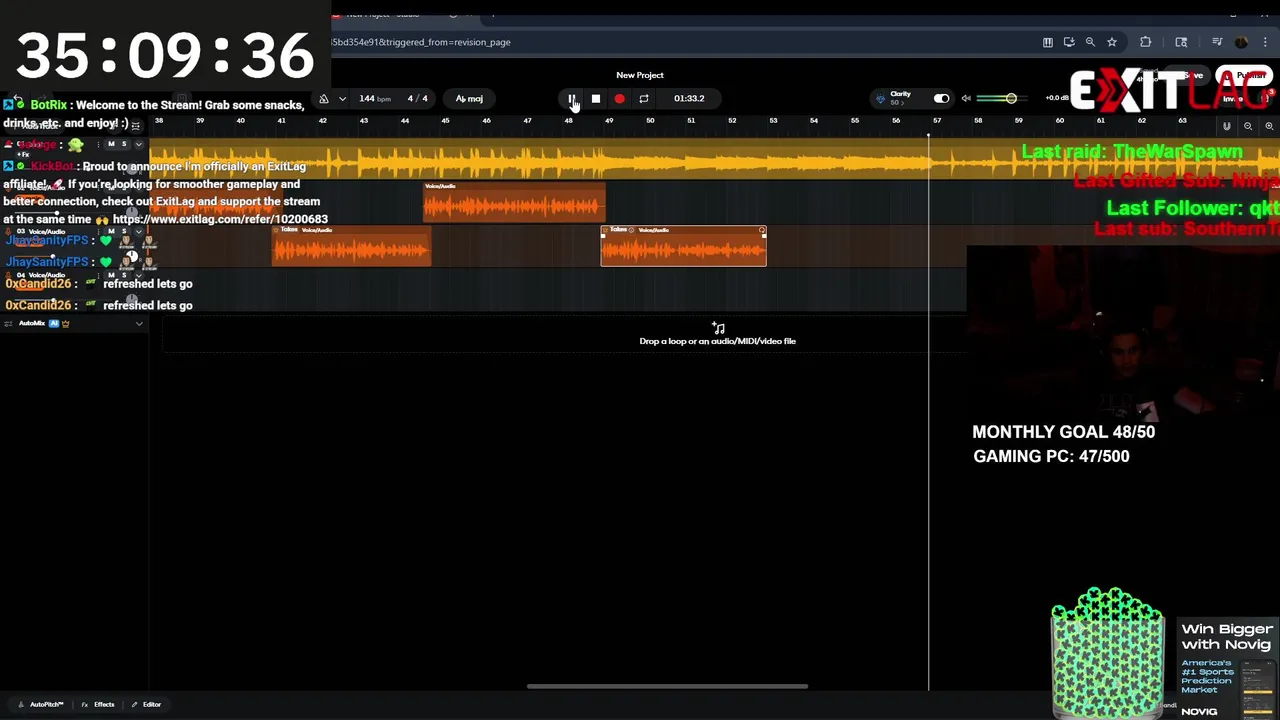Click the 144 bpm tempo field

click(x=374, y=99)
